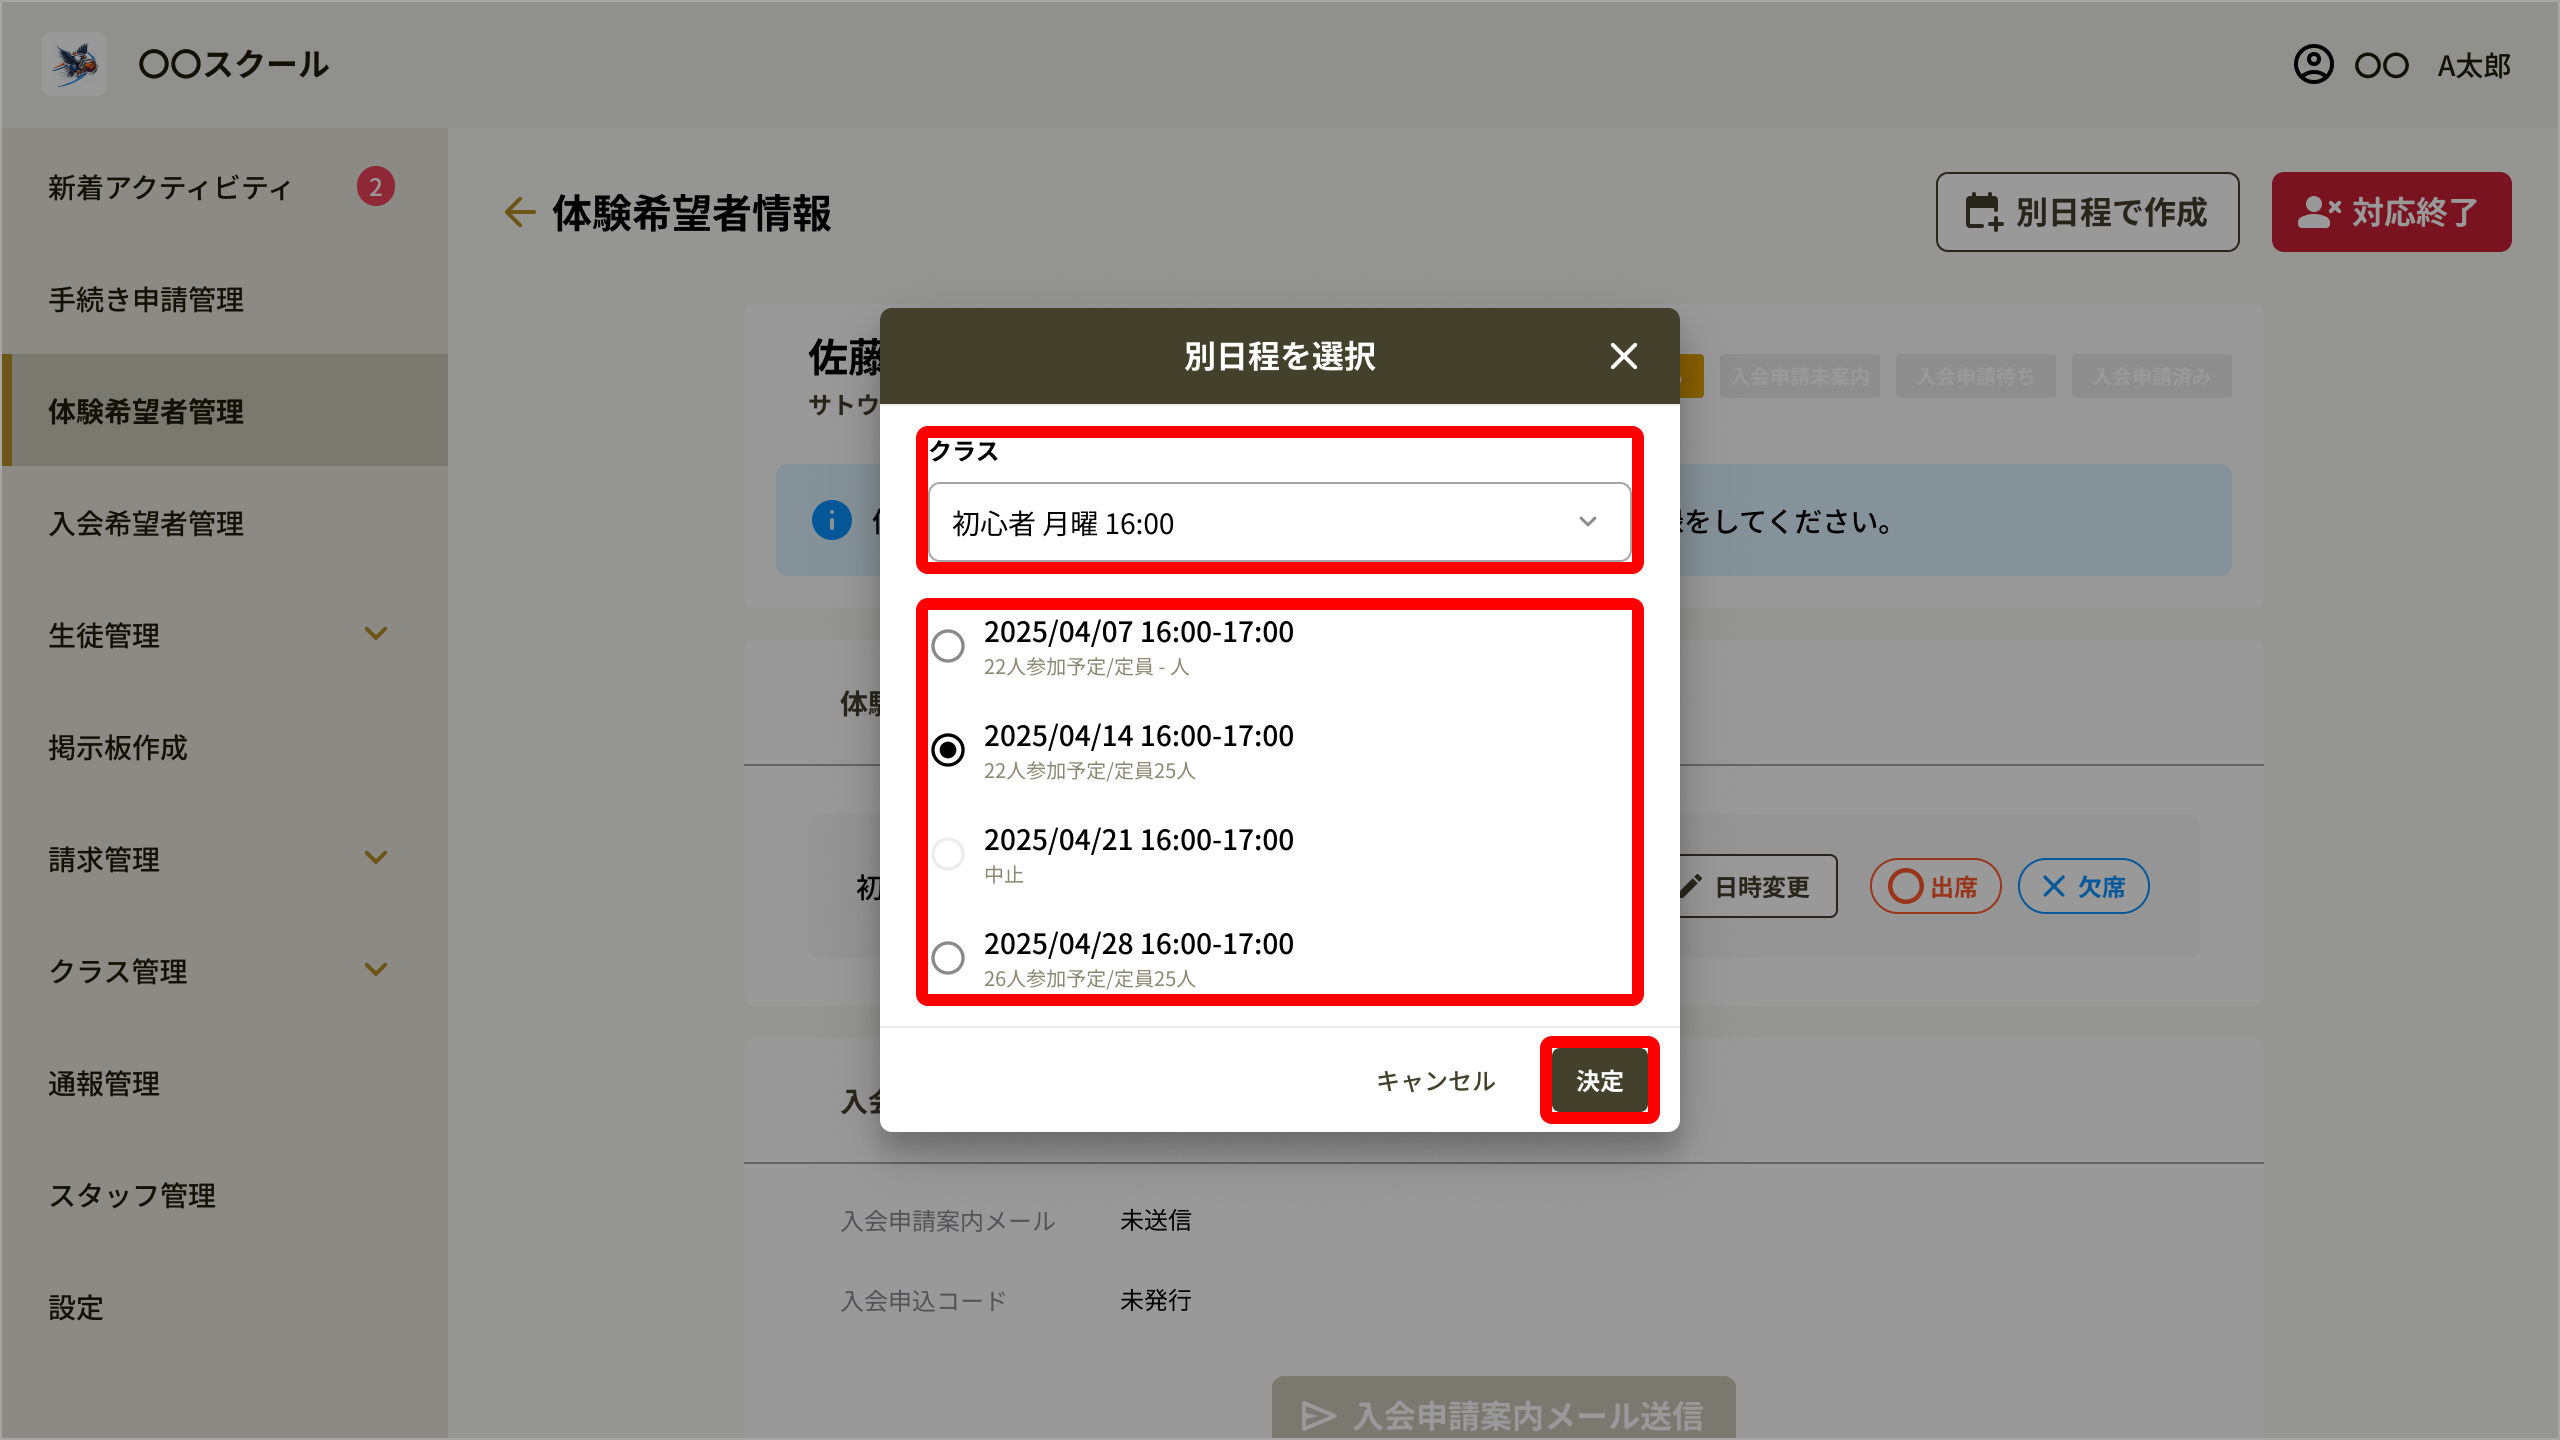Click the 未発行 value text
Screen dimensions: 2560x1440
coord(1155,1300)
